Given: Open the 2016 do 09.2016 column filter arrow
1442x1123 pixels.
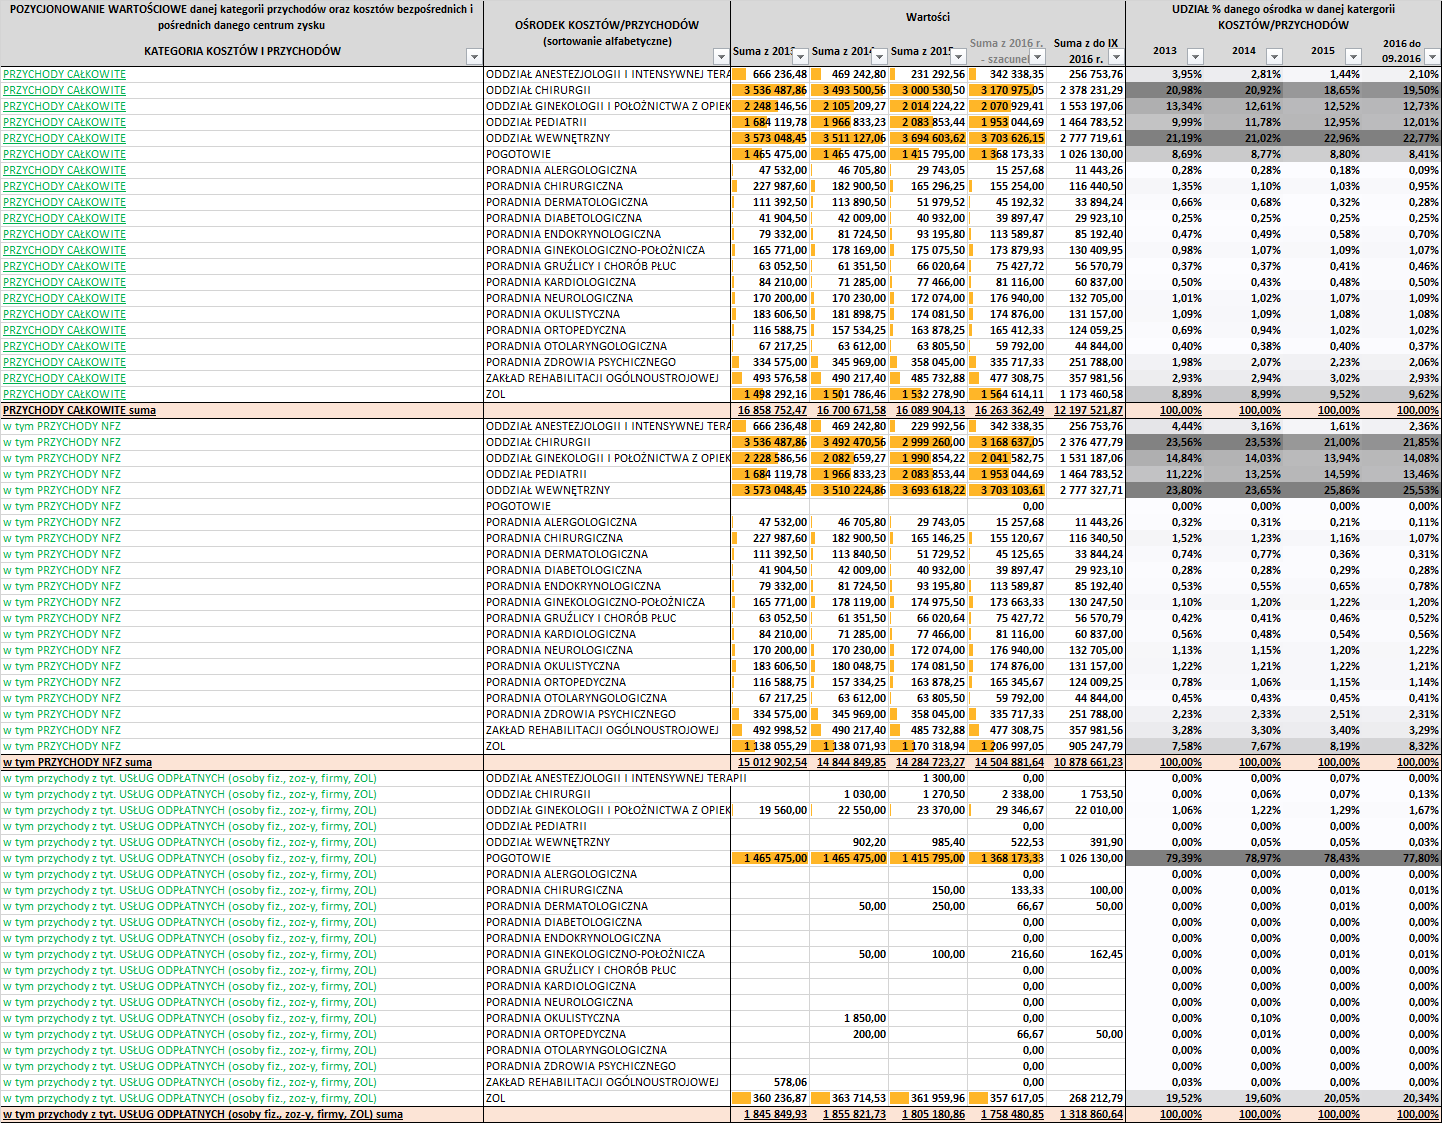Looking at the screenshot, I should (1432, 57).
